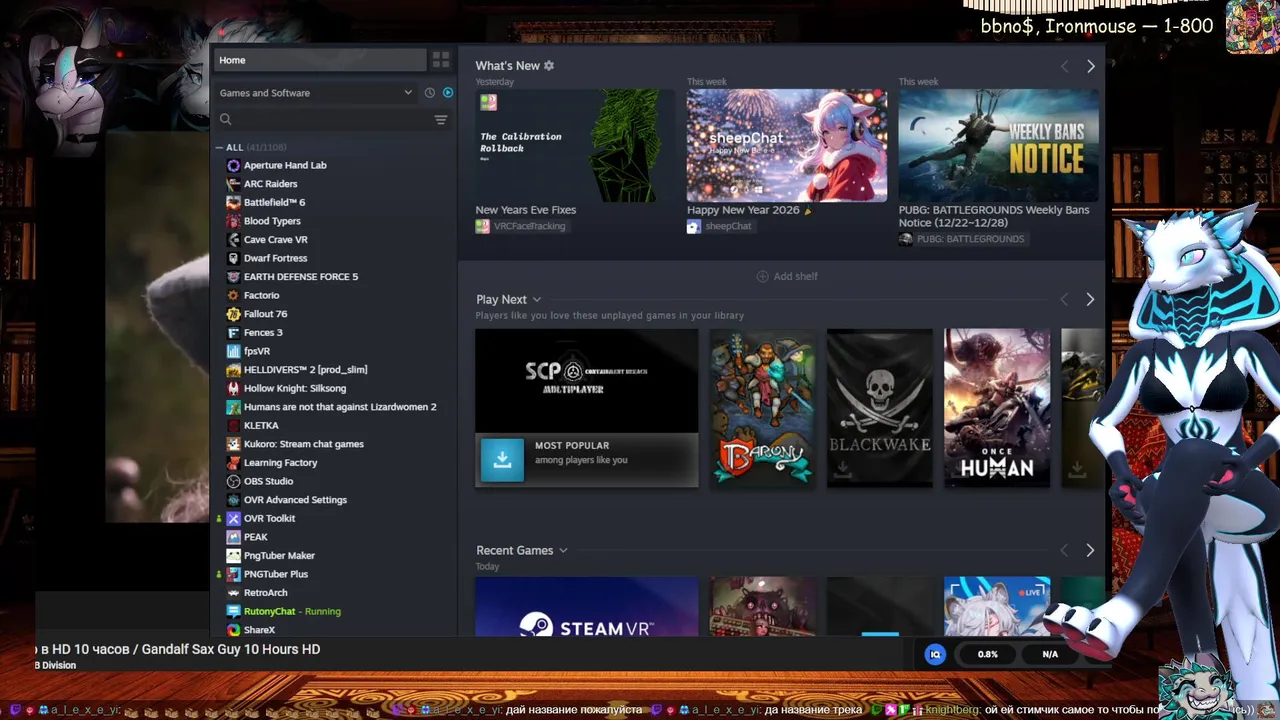Click the Blood Typers game icon
The height and width of the screenshot is (720, 1280).
click(233, 221)
